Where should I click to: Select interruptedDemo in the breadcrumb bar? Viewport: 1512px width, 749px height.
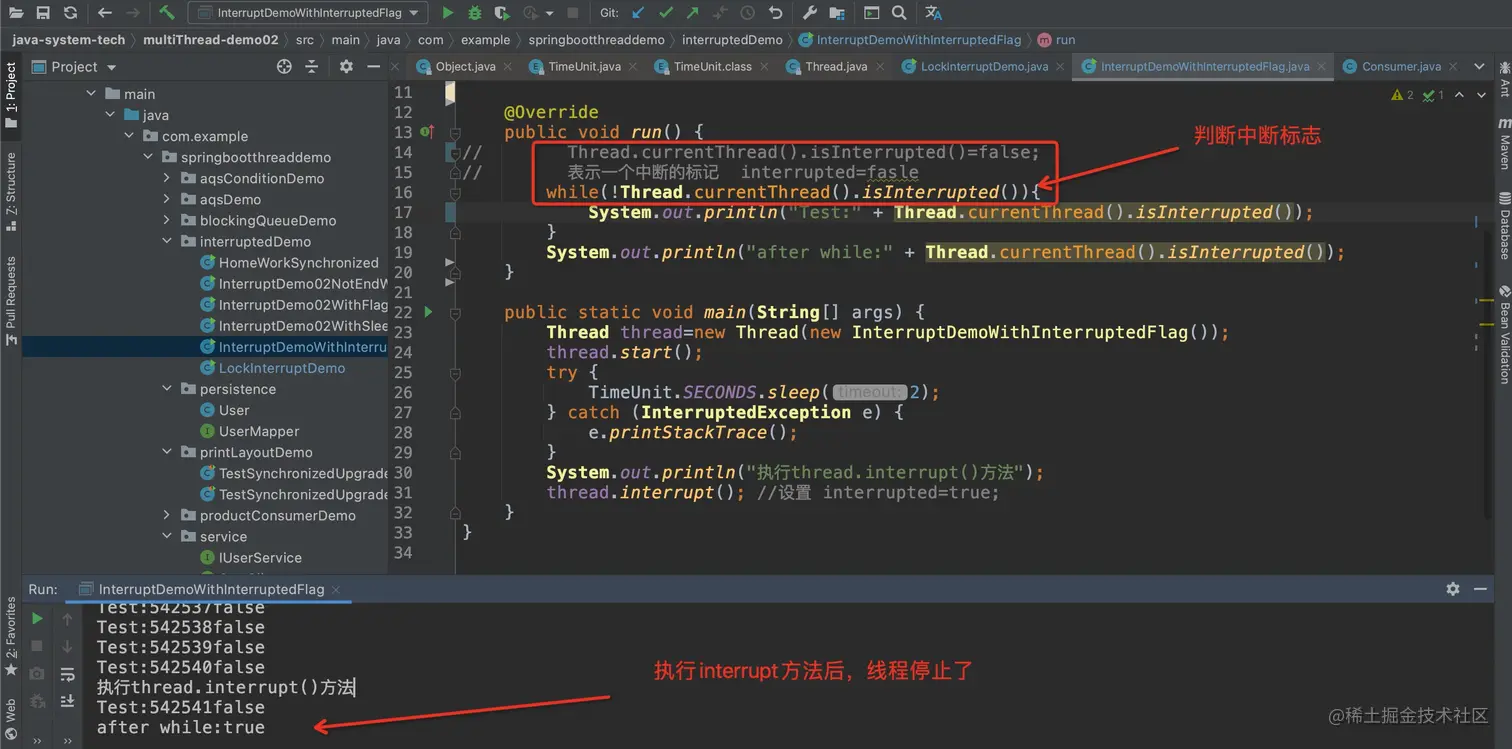732,40
